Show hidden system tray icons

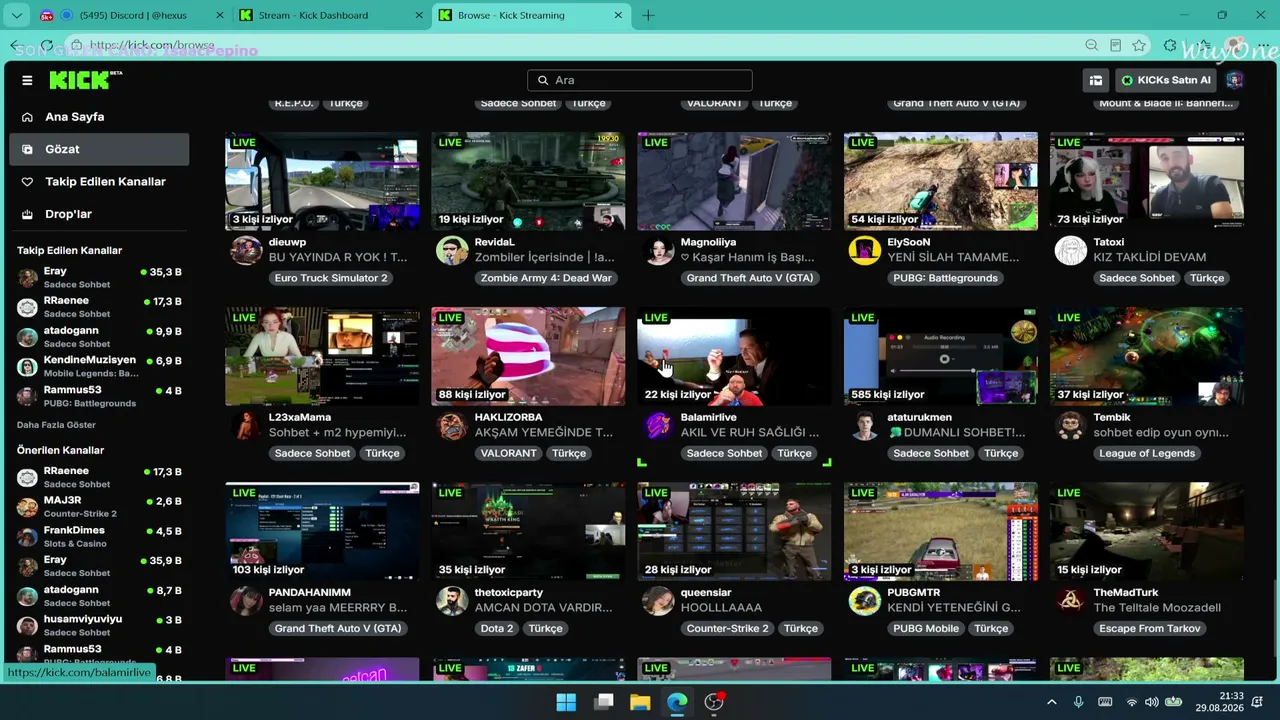(x=1051, y=702)
